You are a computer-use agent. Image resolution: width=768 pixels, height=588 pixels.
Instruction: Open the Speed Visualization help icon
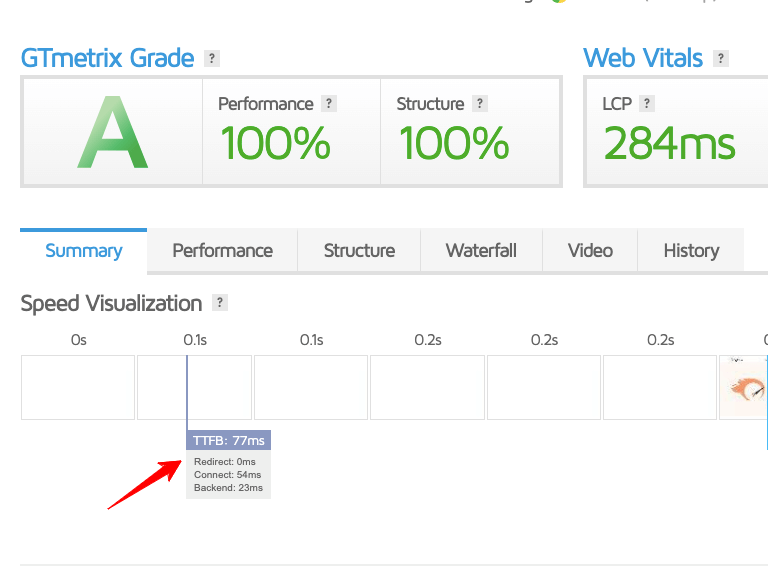coord(219,303)
